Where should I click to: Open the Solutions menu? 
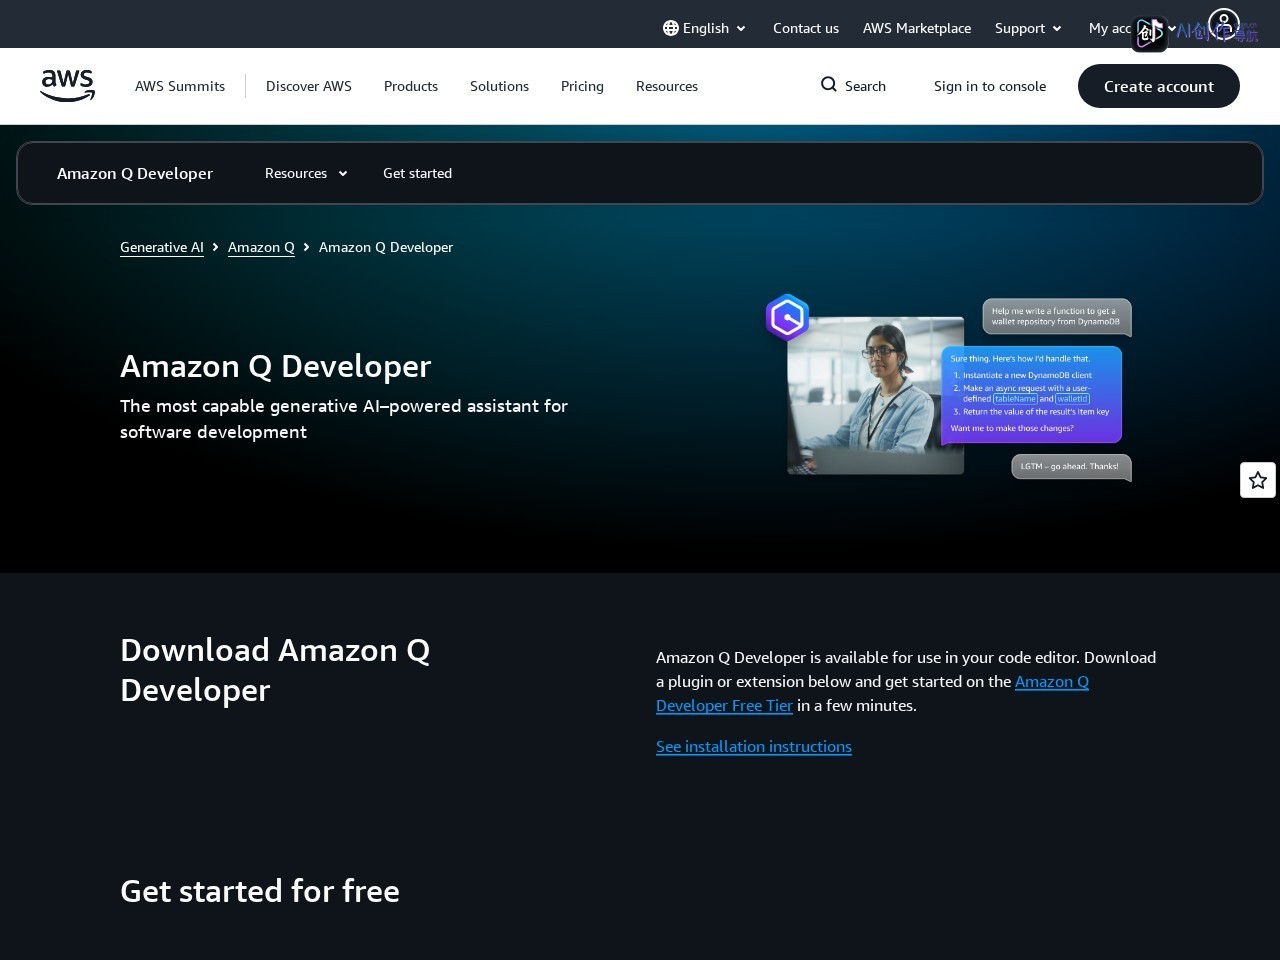click(x=499, y=86)
